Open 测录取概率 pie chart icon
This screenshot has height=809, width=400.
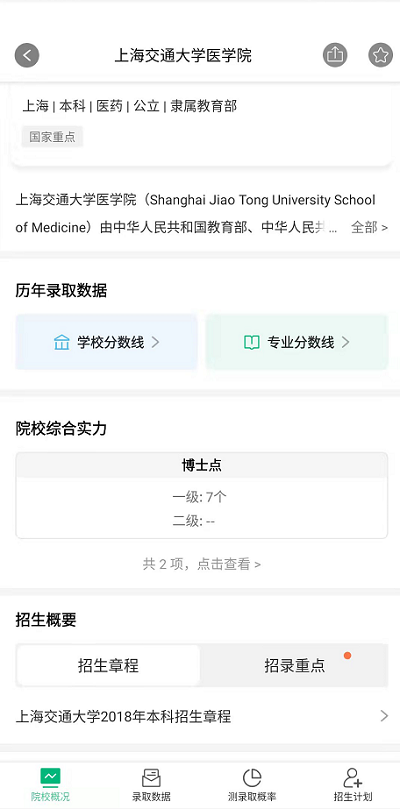(252, 778)
